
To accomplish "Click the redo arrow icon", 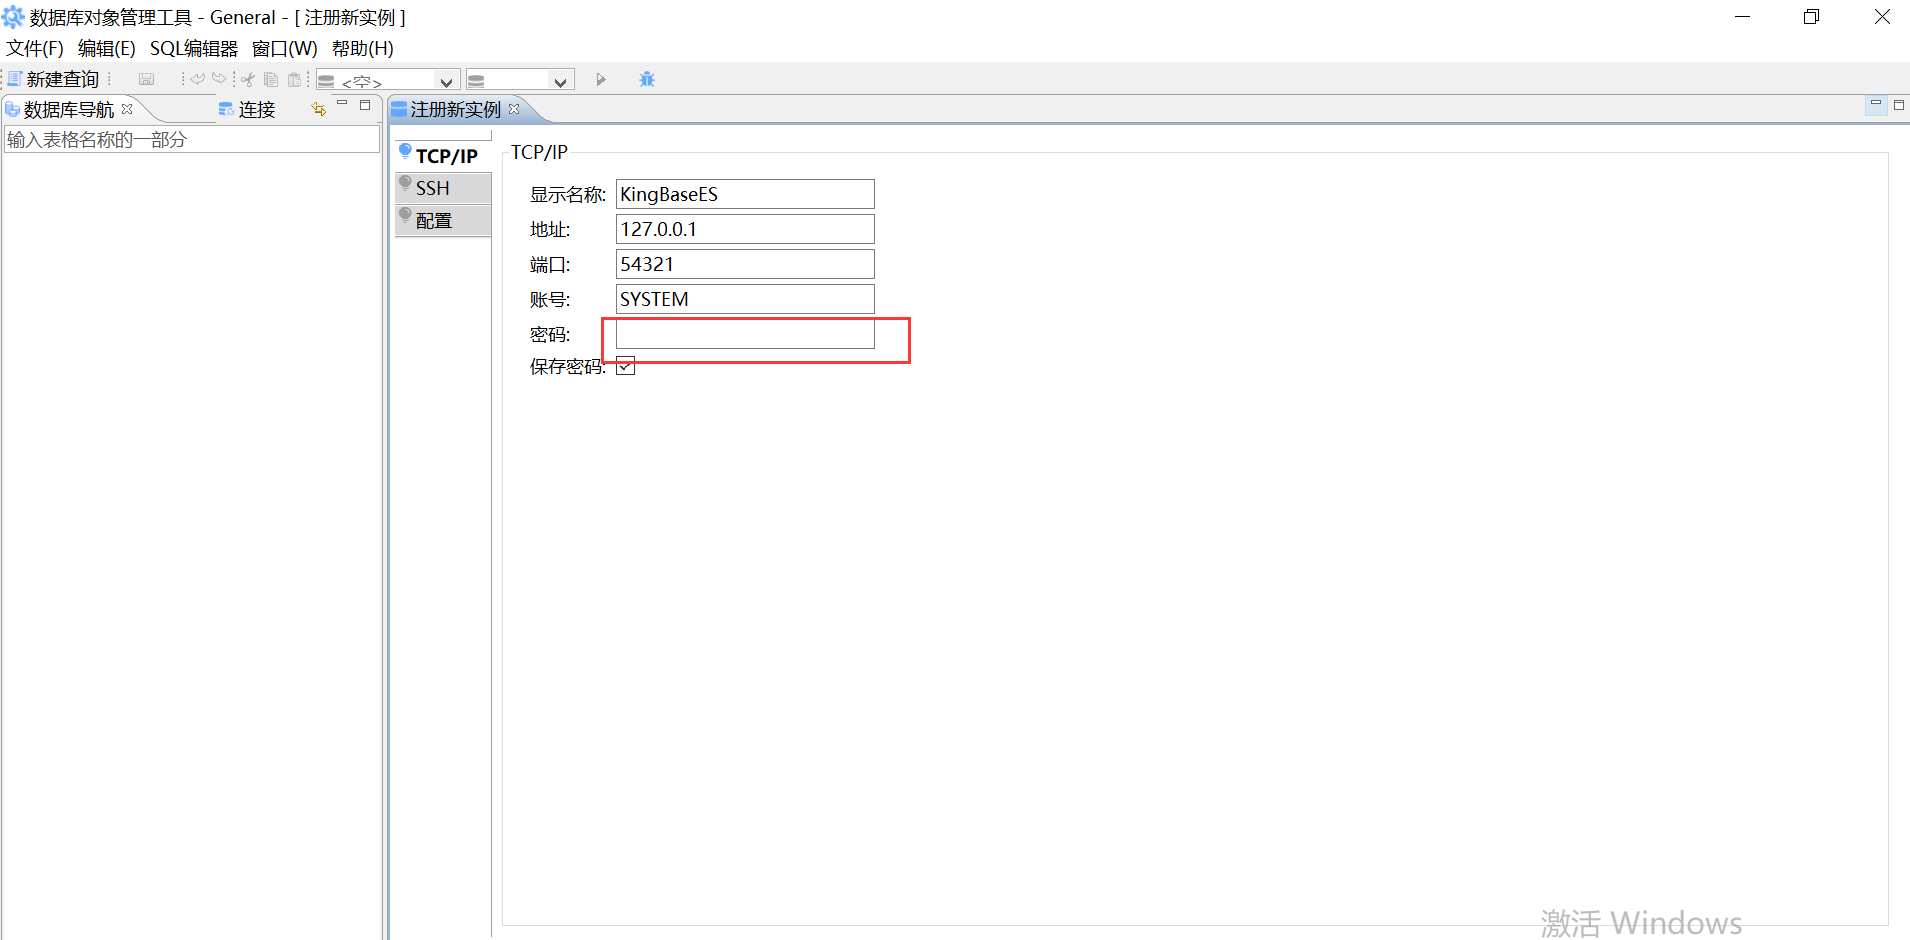I will click(x=219, y=79).
